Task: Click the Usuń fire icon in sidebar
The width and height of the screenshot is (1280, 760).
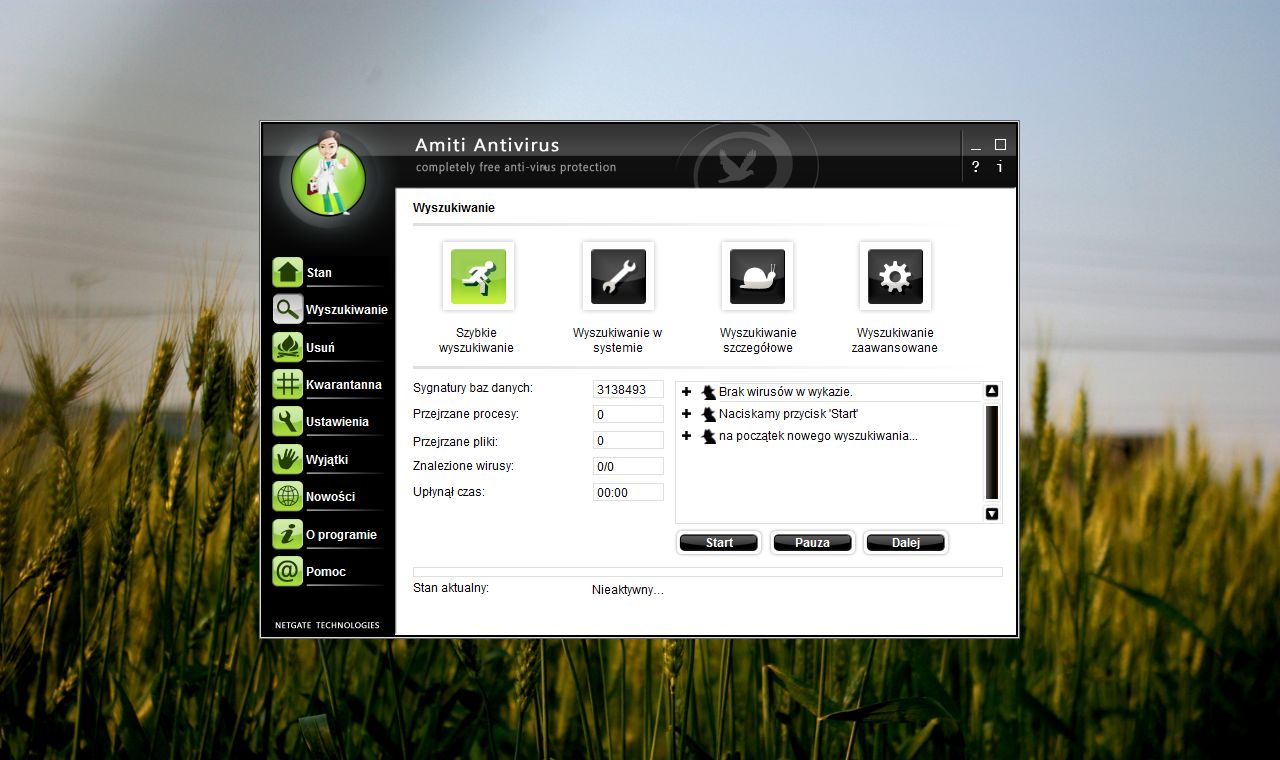Action: [288, 347]
